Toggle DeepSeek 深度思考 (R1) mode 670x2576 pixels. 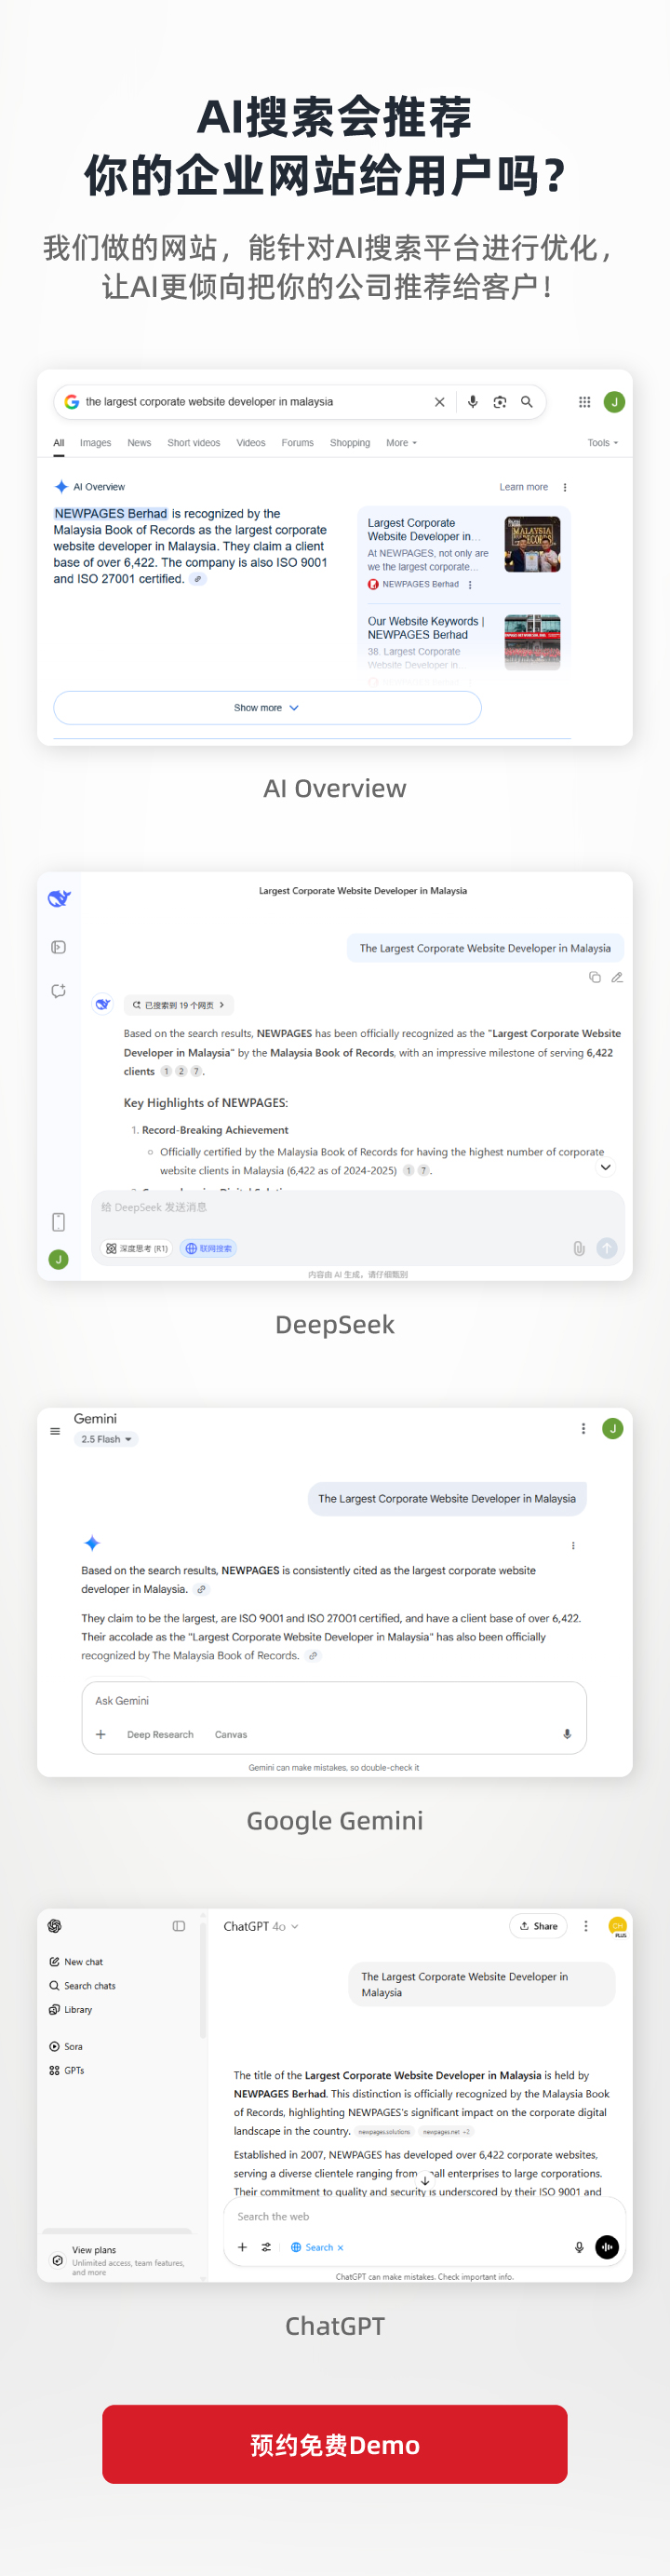[x=137, y=1248]
